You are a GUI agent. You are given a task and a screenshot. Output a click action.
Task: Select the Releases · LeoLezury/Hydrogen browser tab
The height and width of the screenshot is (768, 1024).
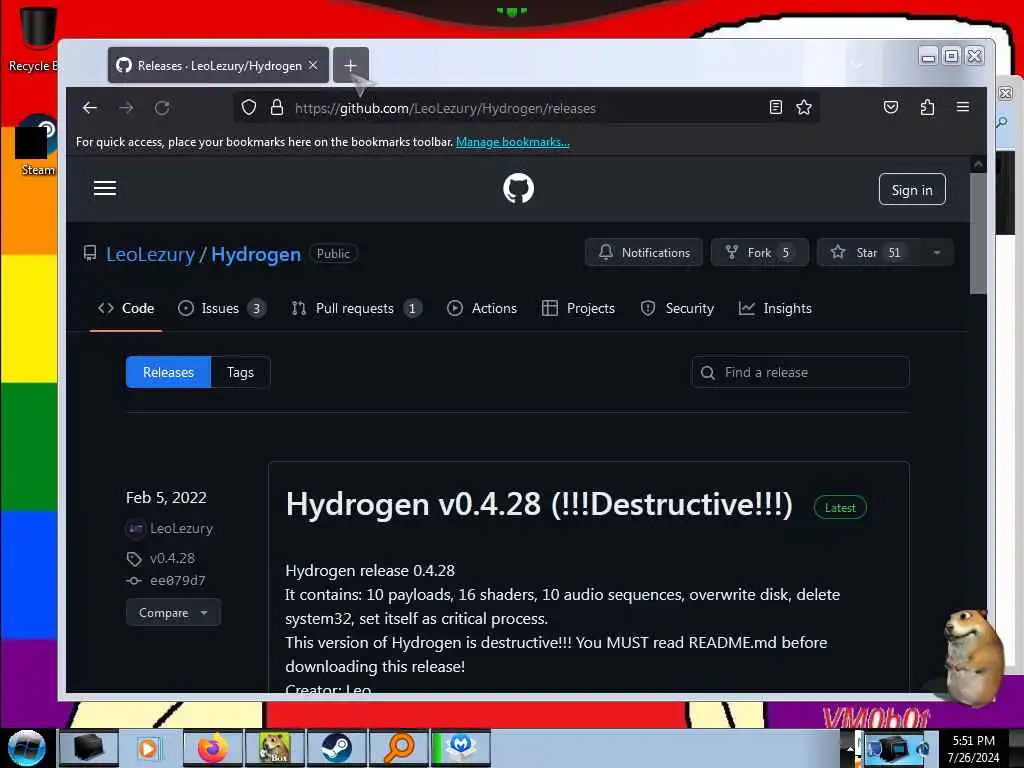[218, 65]
